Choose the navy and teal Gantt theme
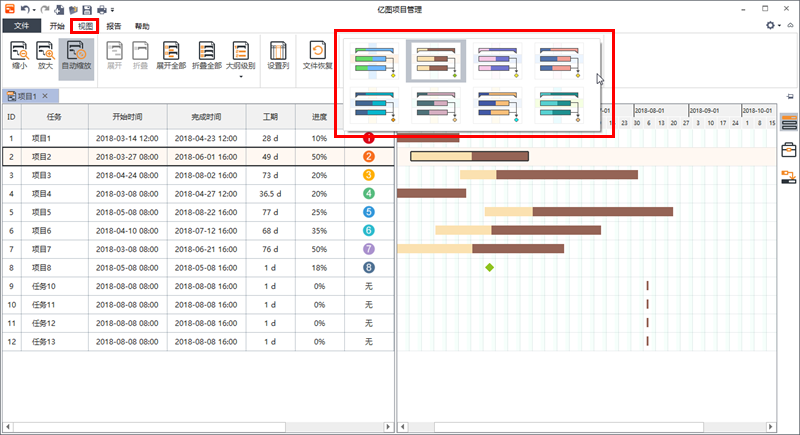 click(x=374, y=106)
